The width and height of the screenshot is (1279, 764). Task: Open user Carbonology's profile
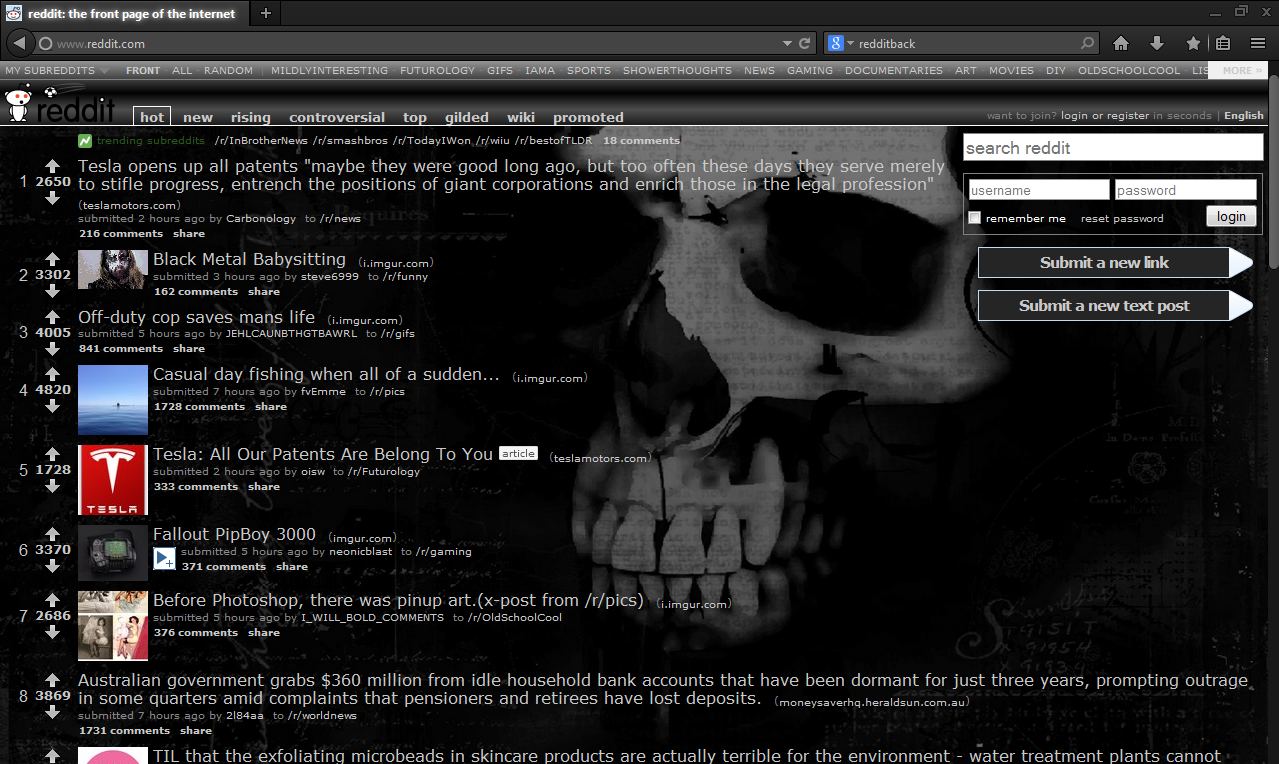pyautogui.click(x=261, y=218)
